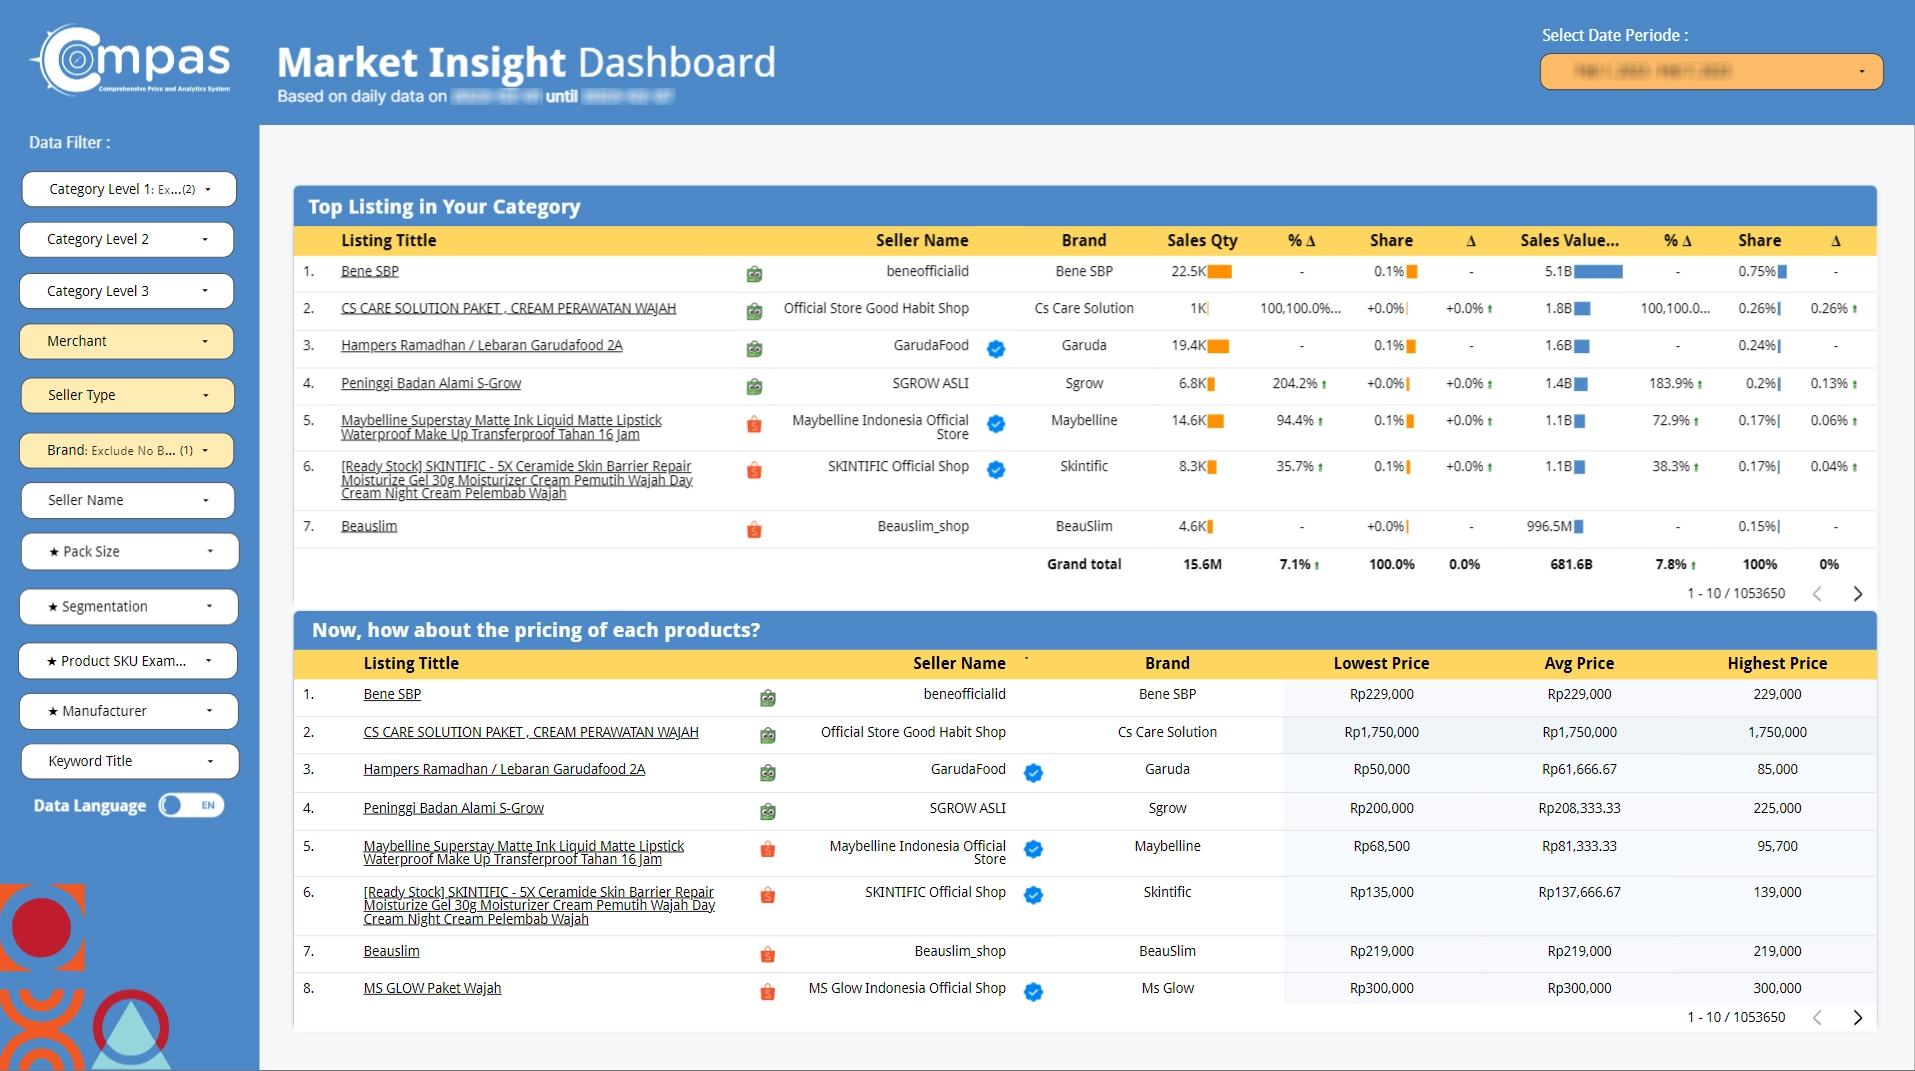
Task: Click previous page arrow of pricing table
Action: pos(1817,1018)
